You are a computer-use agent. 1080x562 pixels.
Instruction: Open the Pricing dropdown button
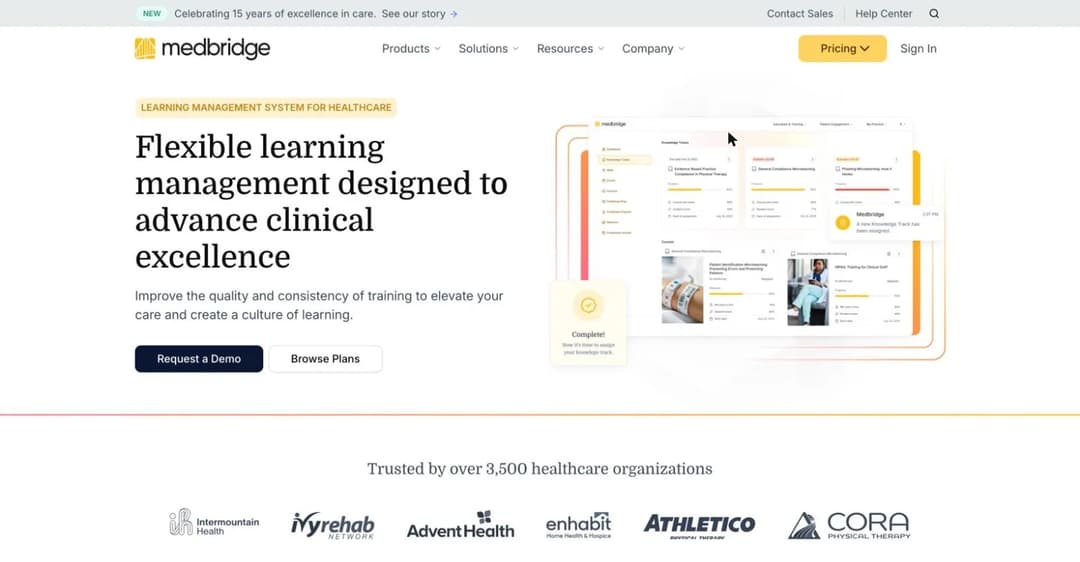[x=842, y=49]
